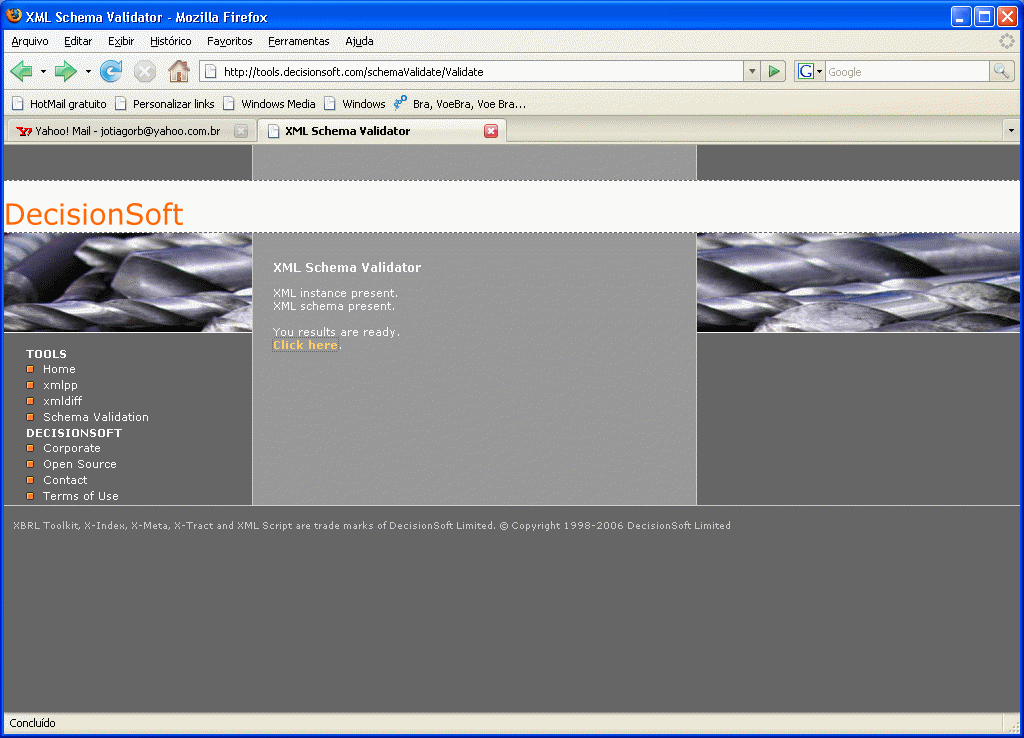Open the back history dropdown arrow
This screenshot has height=738, width=1024.
(x=43, y=71)
